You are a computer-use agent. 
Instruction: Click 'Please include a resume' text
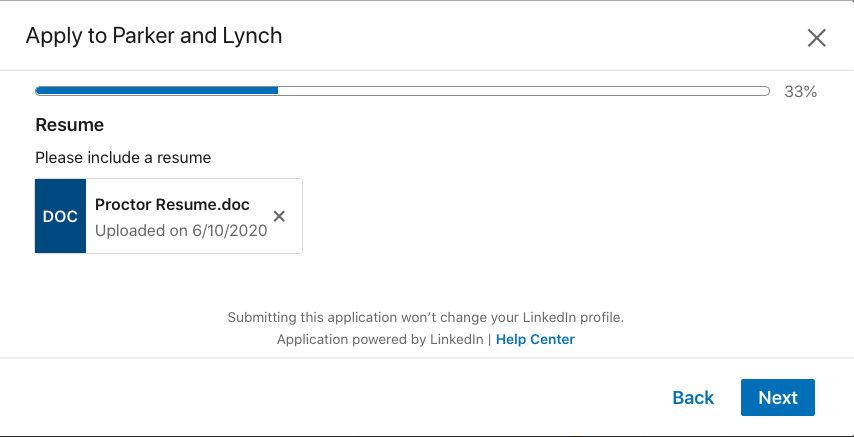tap(123, 158)
